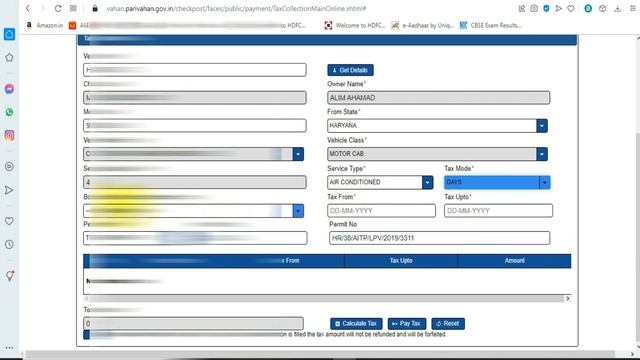Open the sidebar flow send arrow icon
640x360 pixels.
[x=9, y=190]
